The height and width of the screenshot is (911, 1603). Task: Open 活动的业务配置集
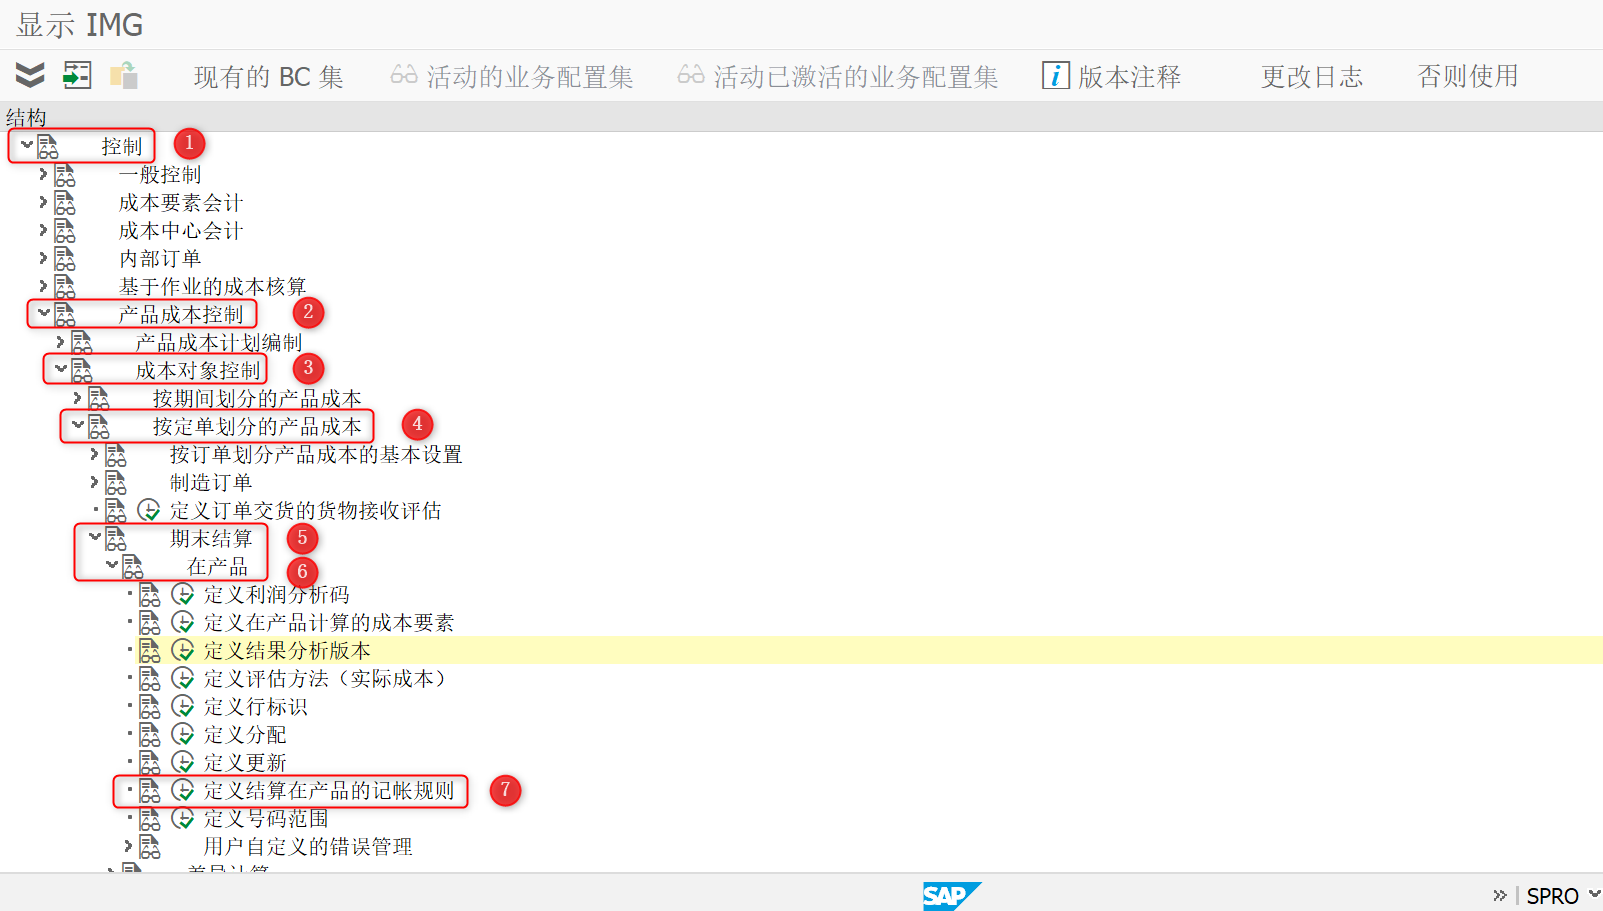[512, 77]
